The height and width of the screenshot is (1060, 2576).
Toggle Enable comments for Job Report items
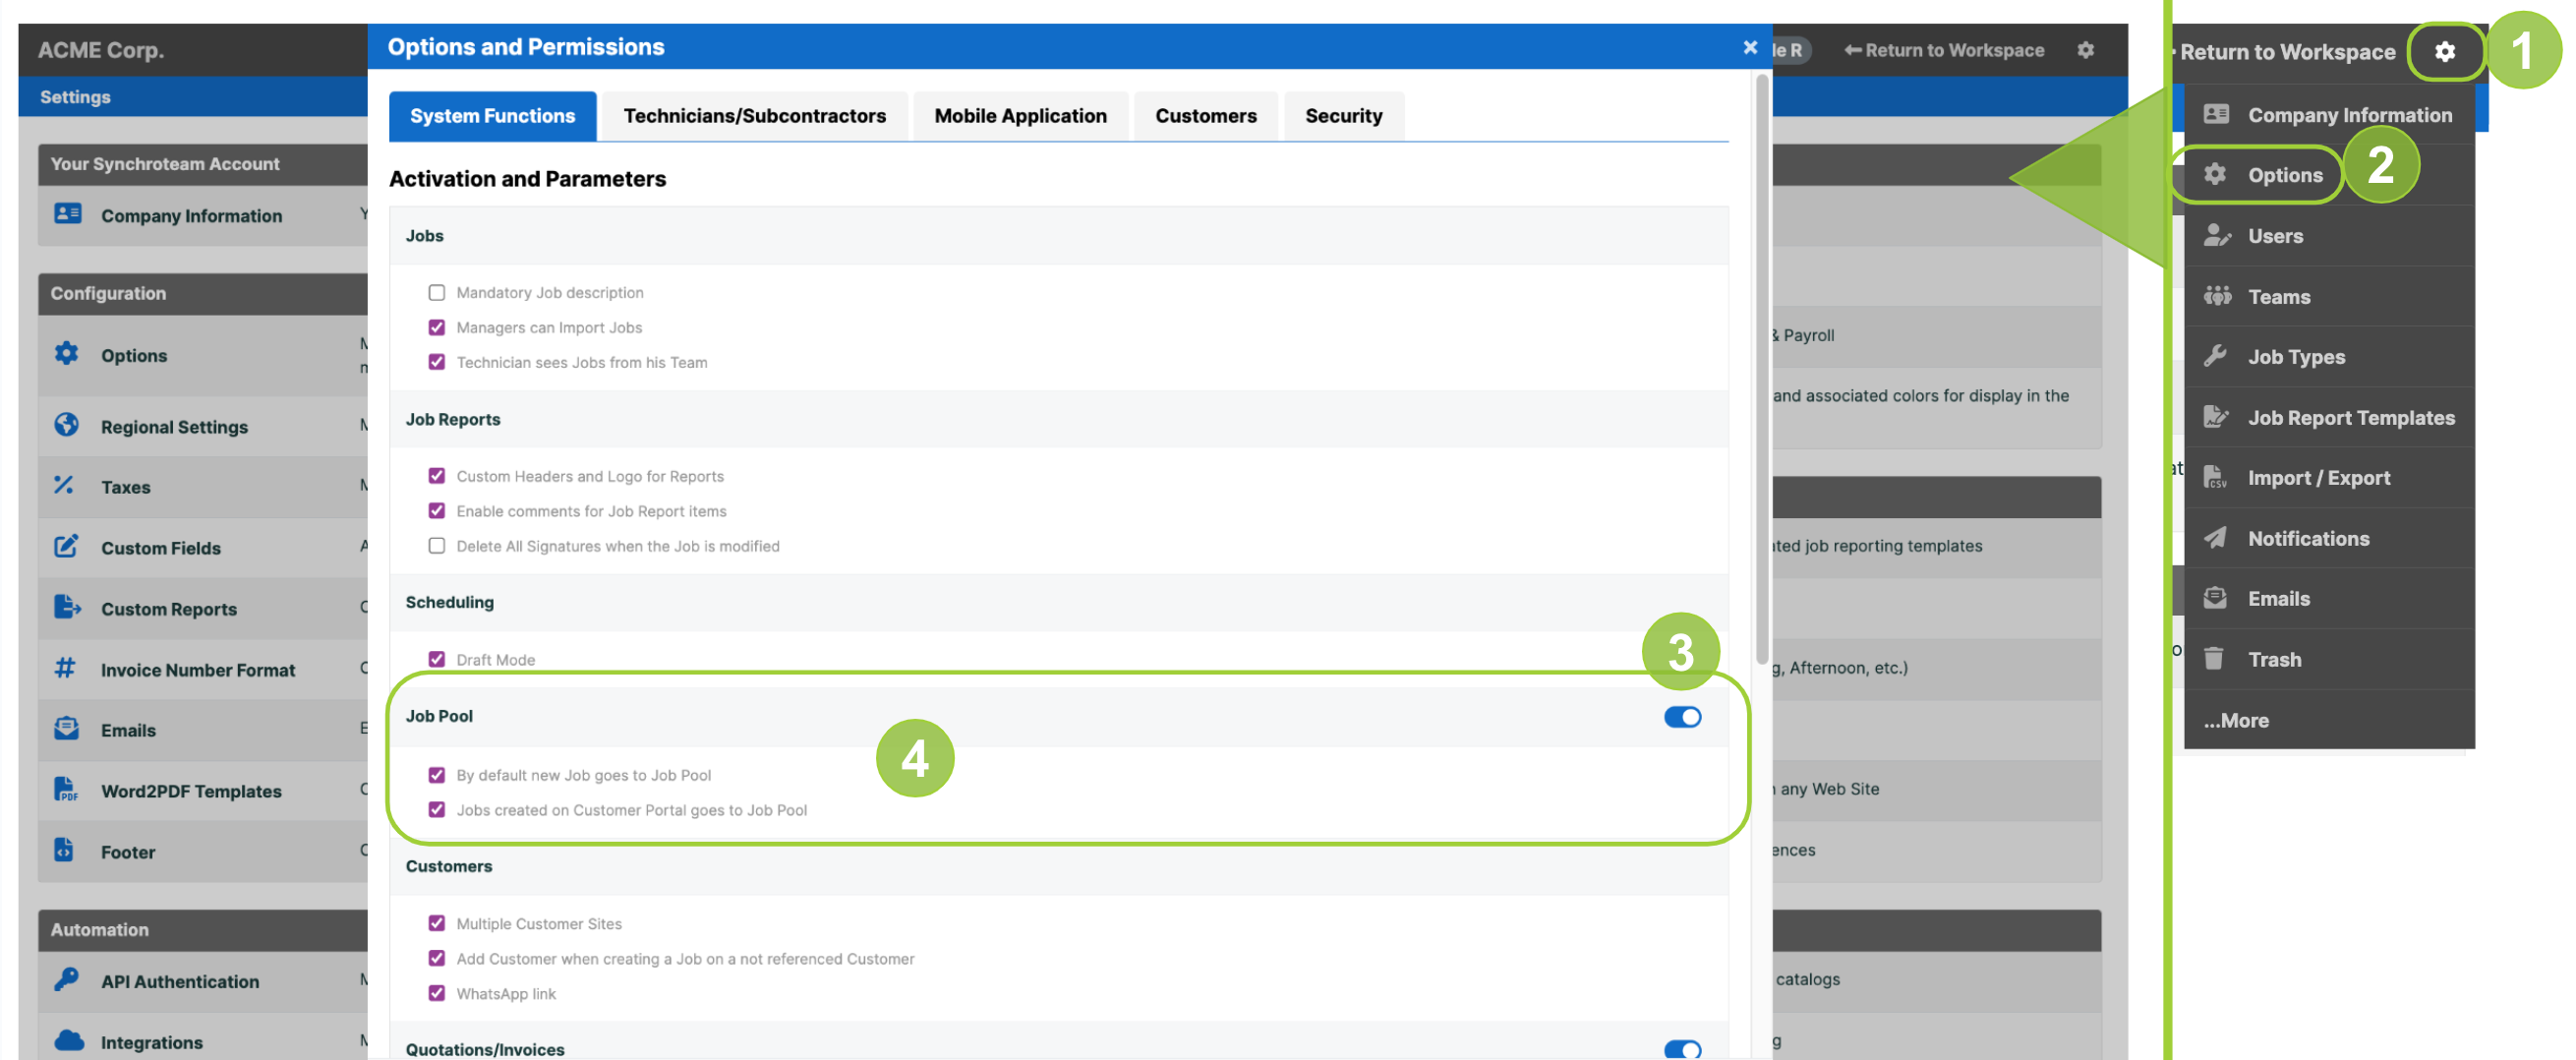pos(437,511)
